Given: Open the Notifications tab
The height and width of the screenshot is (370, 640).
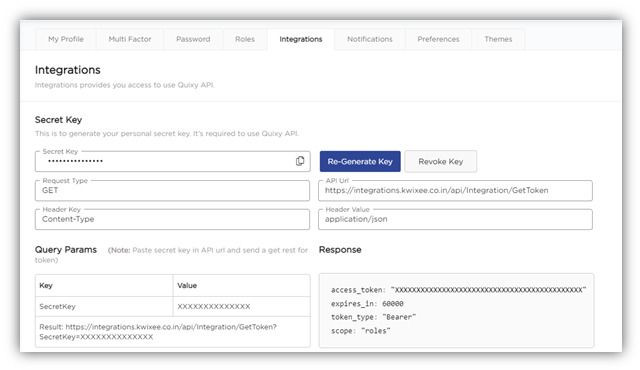Looking at the screenshot, I should 370,39.
